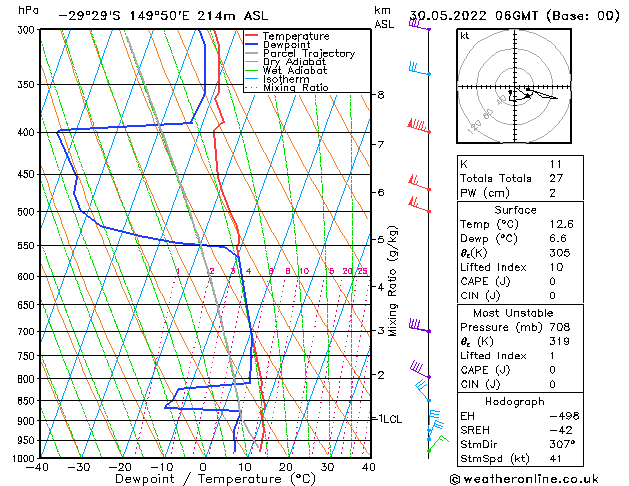Click the surface Temp value 12.6
The image size is (629, 486).
pyautogui.click(x=562, y=224)
